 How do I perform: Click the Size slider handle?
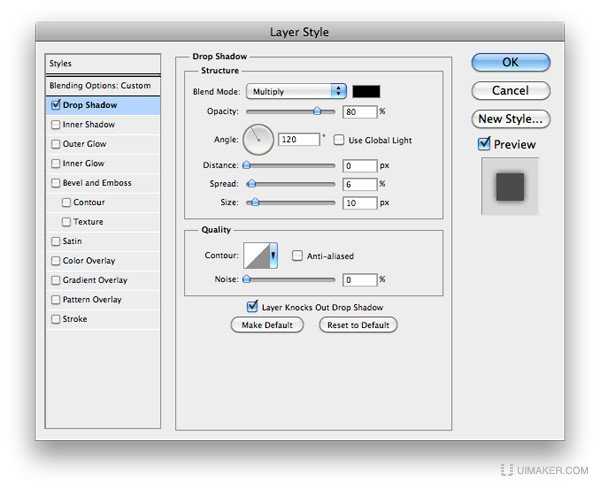coord(254,202)
